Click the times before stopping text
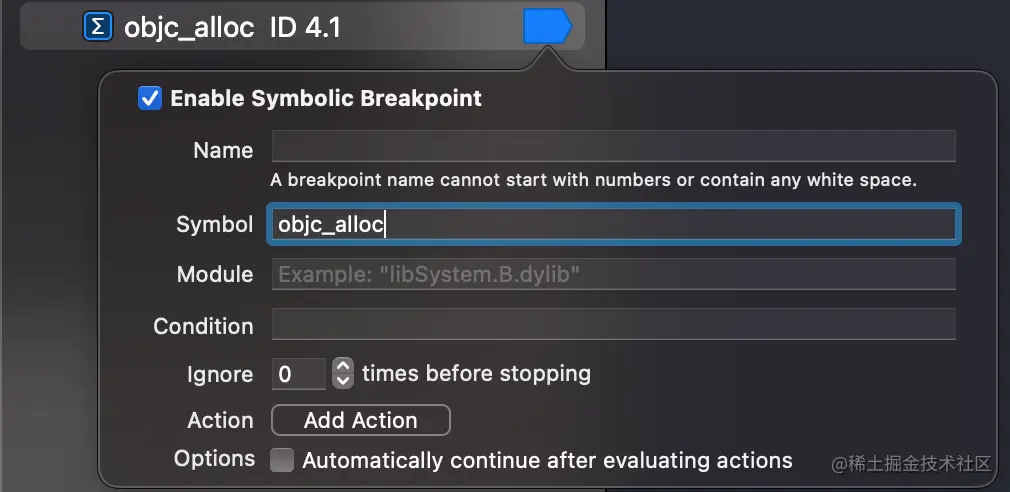 [477, 374]
